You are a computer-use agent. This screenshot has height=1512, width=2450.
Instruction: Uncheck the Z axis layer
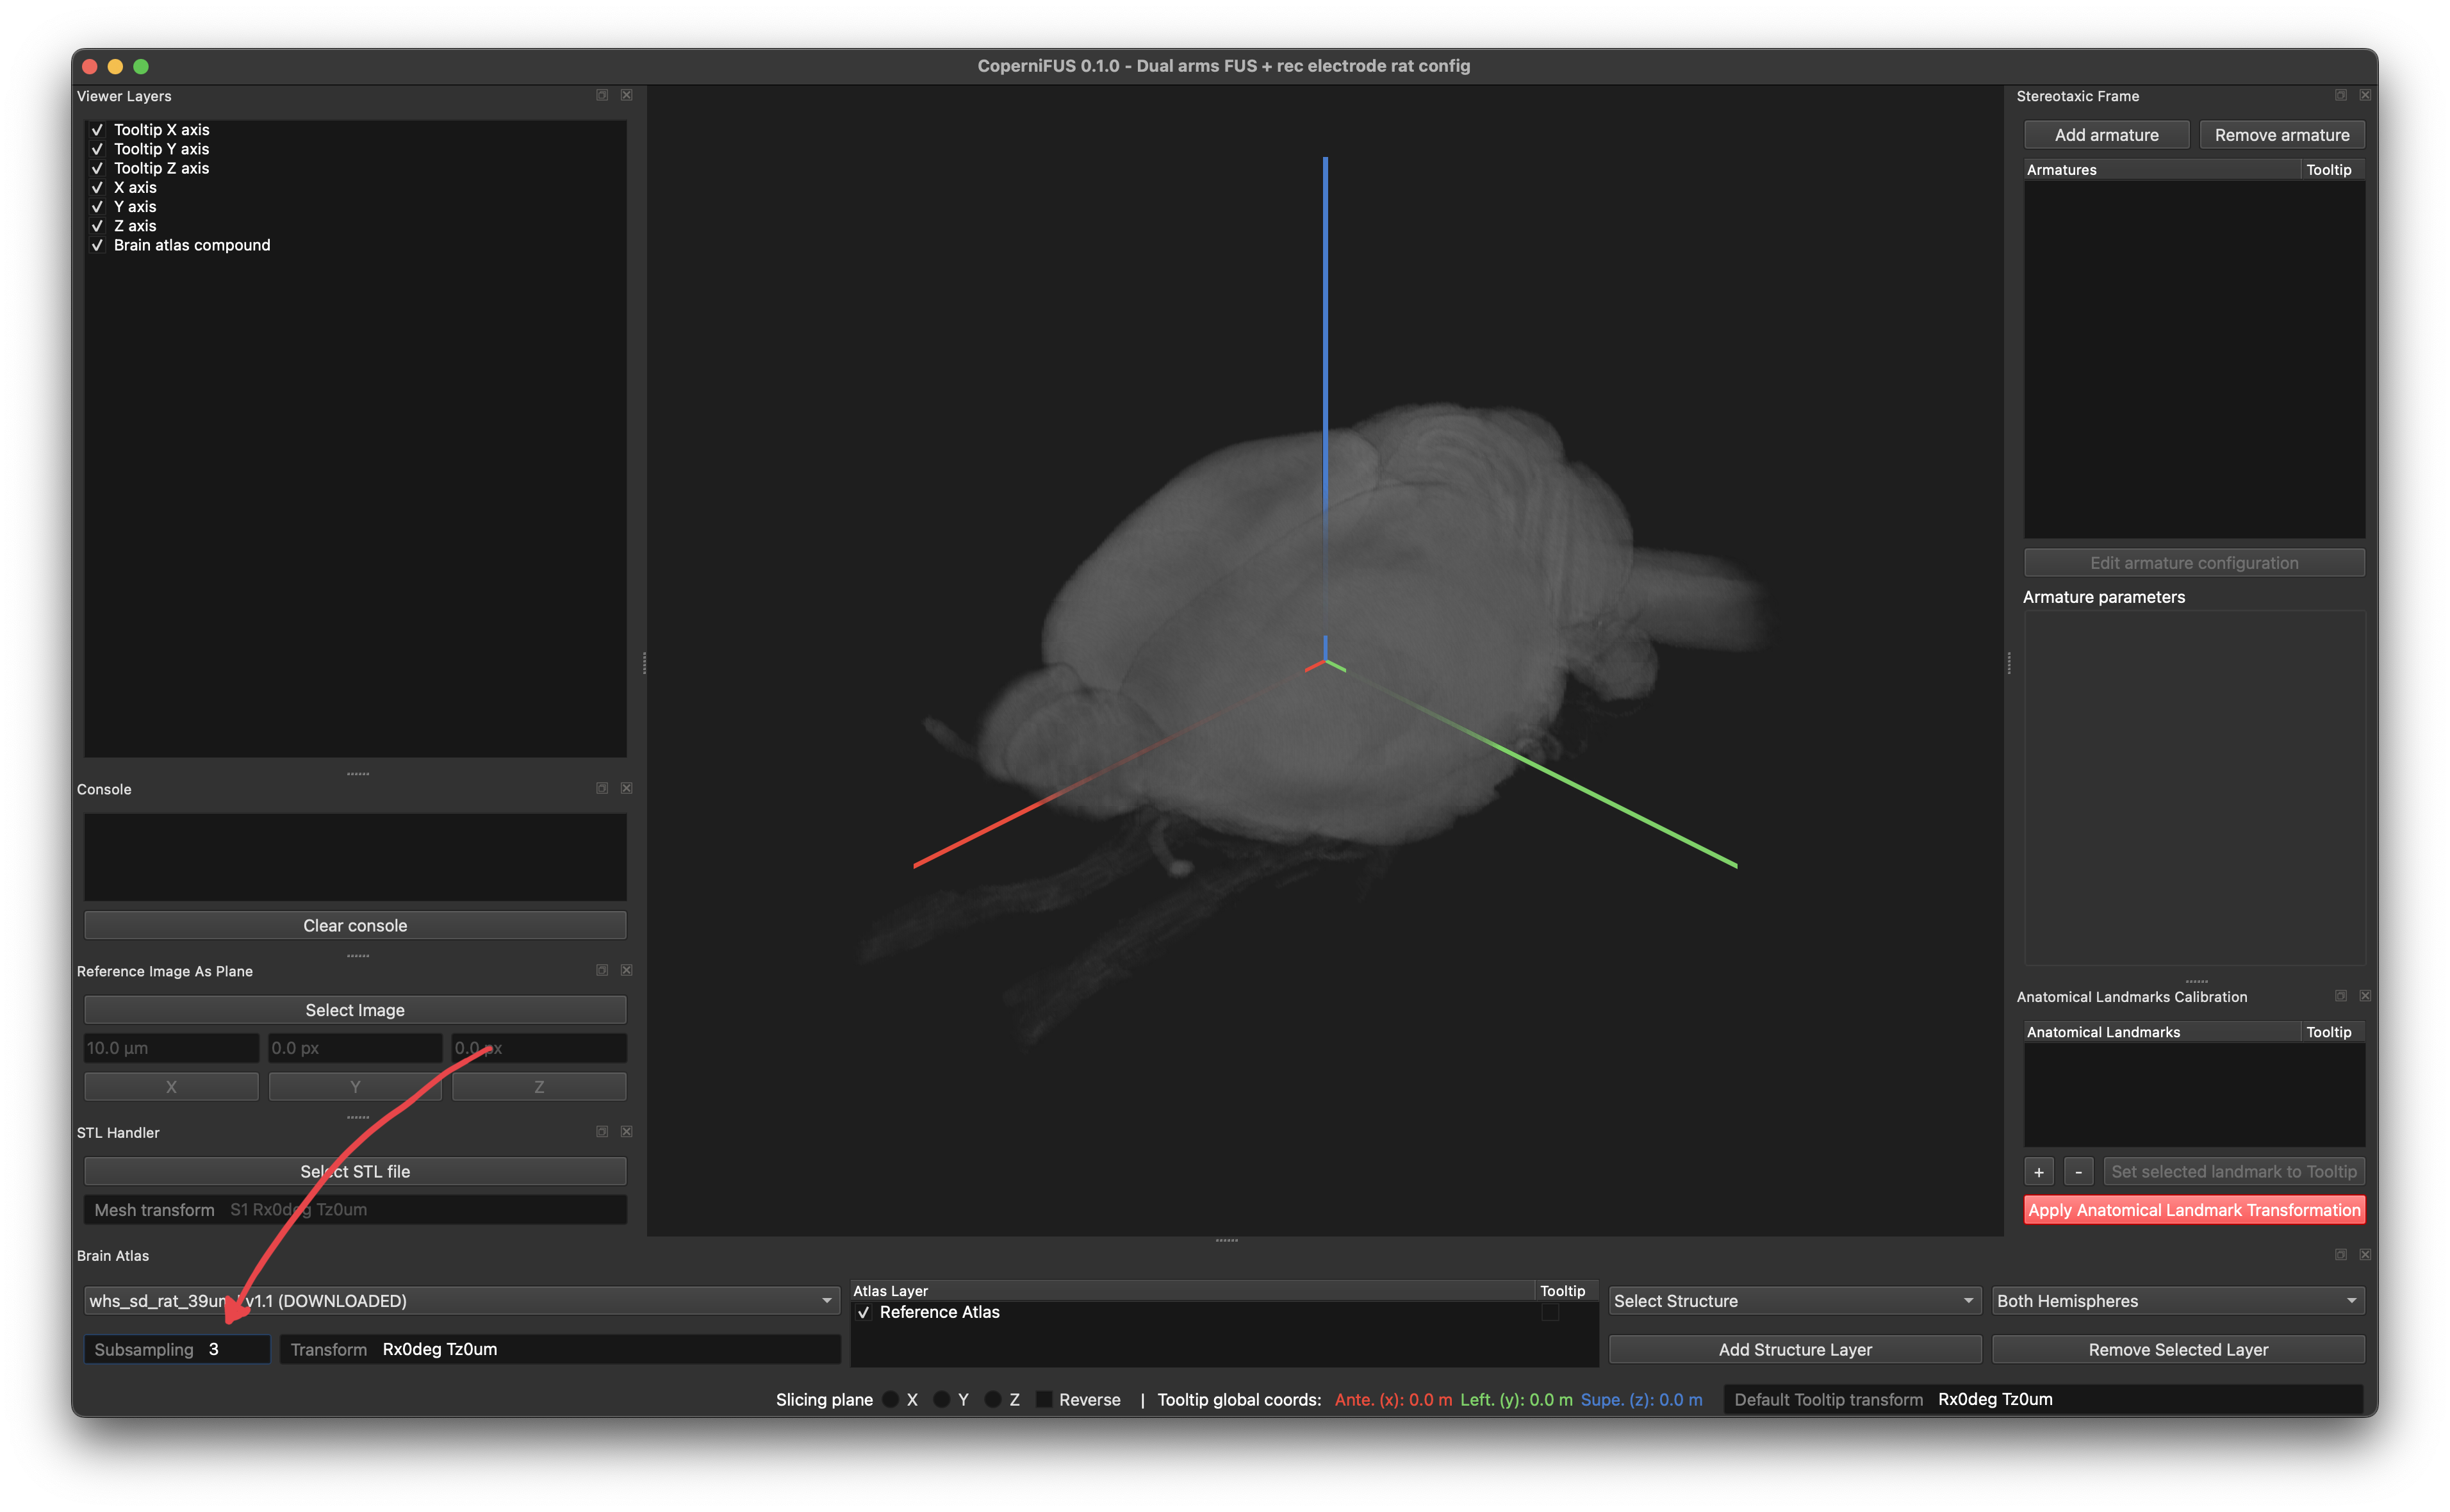tap(97, 226)
